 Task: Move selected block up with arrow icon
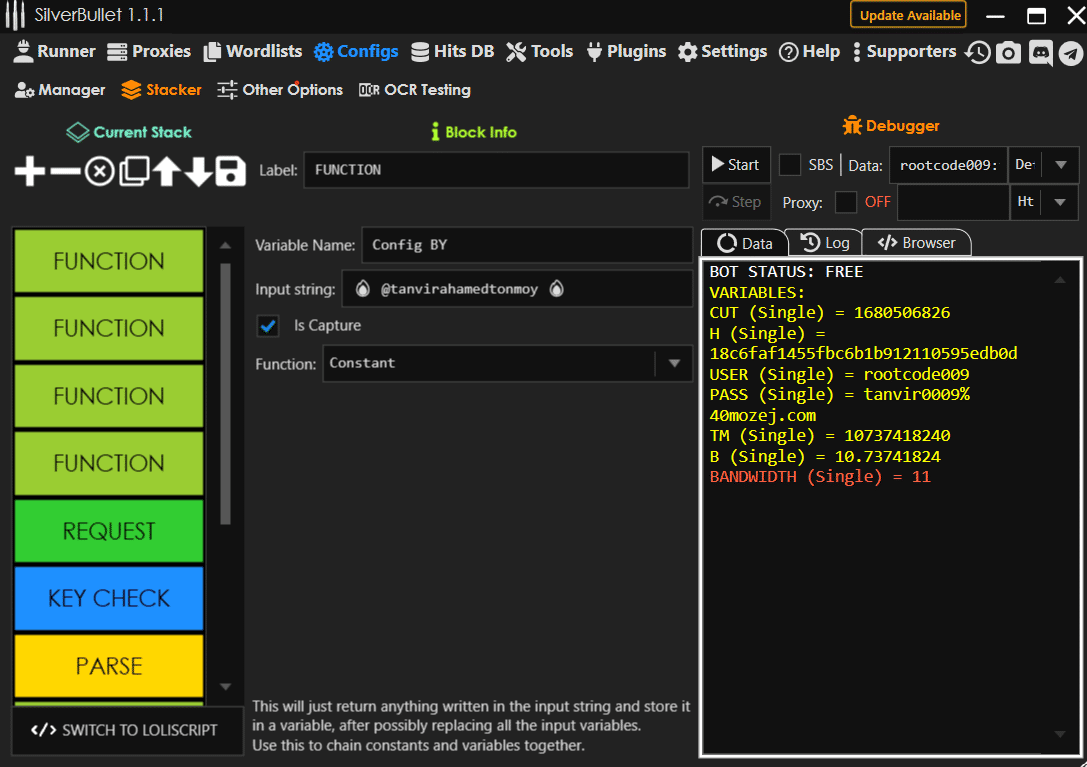[x=166, y=172]
